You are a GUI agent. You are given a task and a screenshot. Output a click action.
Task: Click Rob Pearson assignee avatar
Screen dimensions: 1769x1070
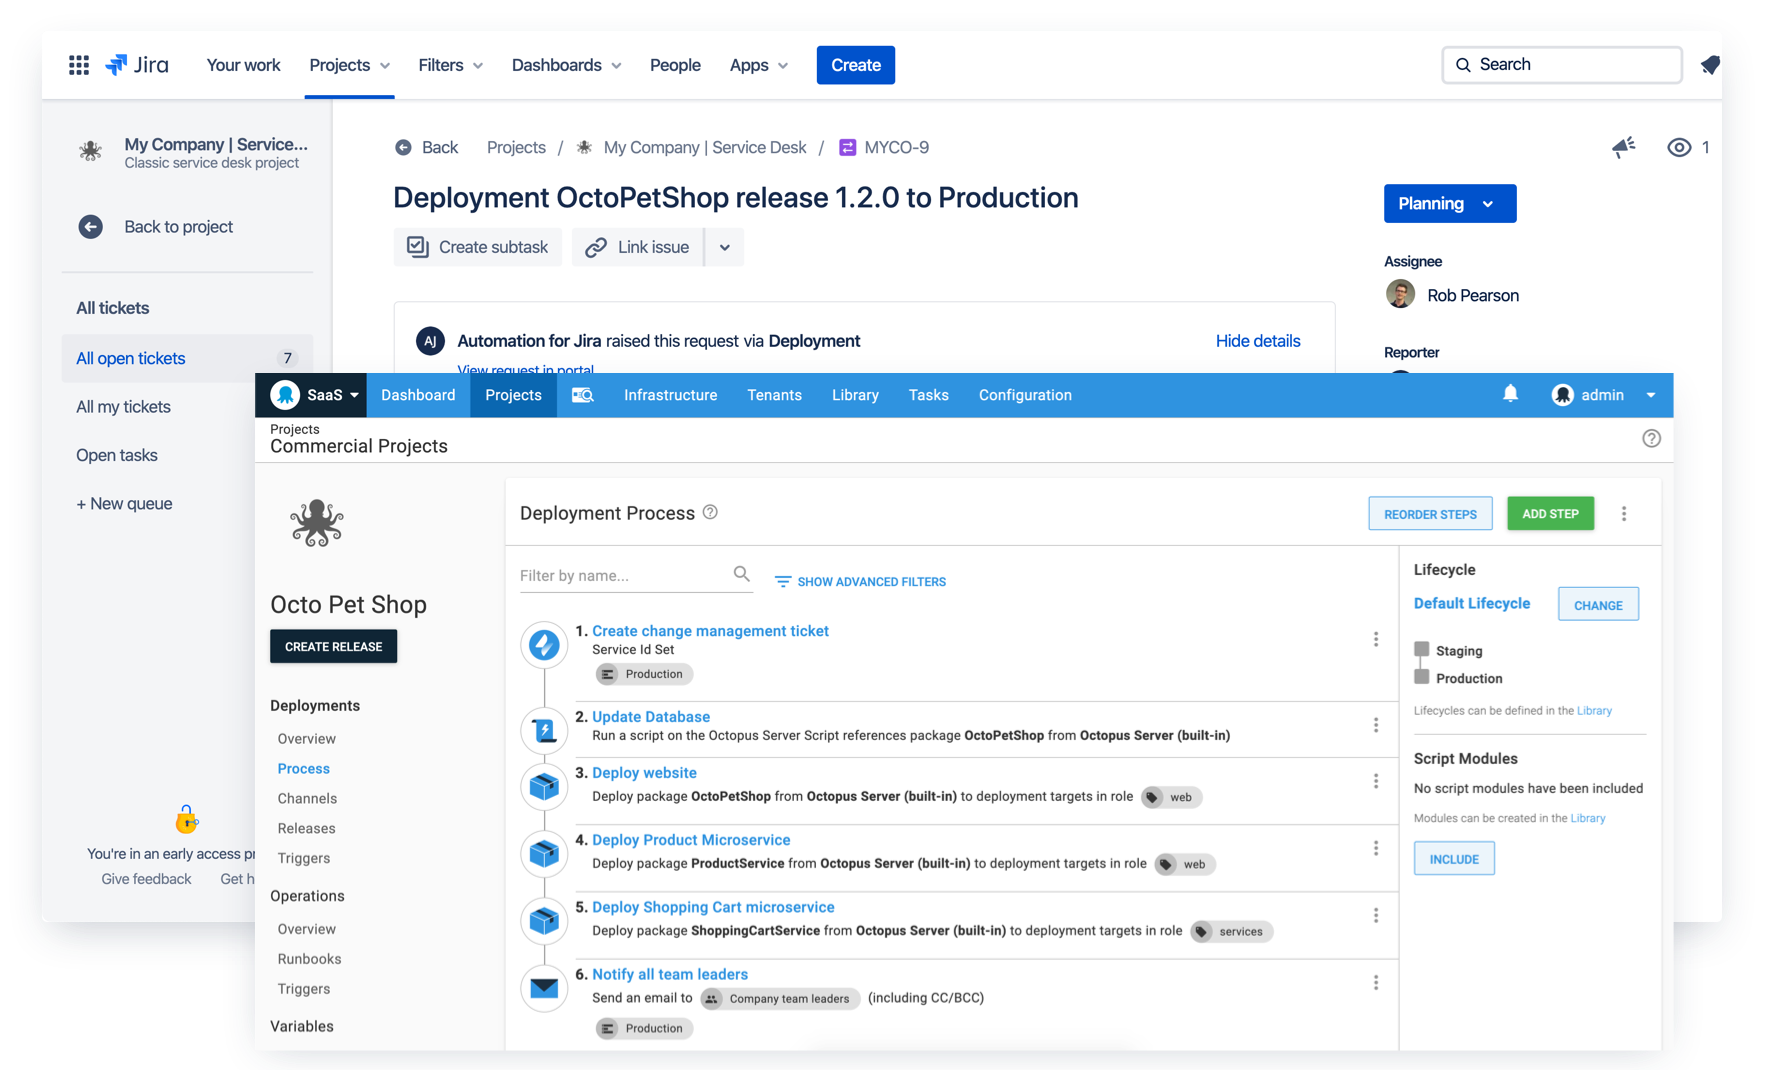pos(1400,295)
